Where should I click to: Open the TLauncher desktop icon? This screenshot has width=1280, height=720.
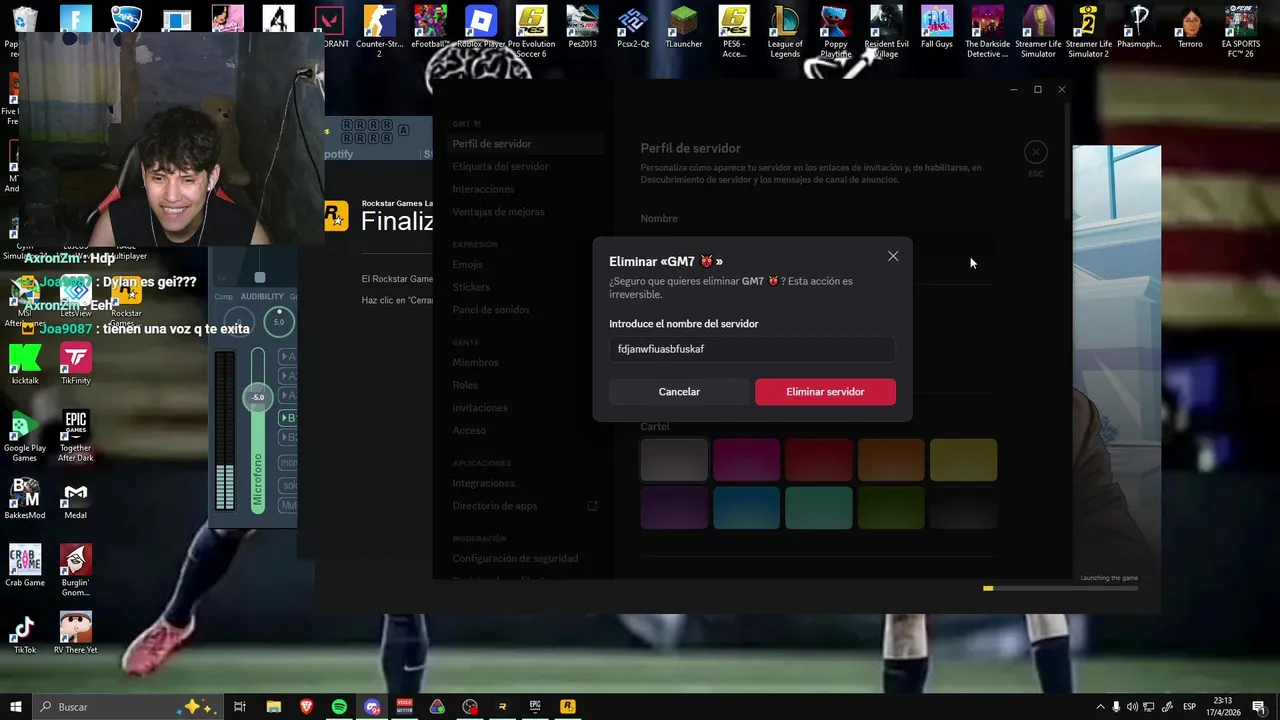tap(683, 27)
